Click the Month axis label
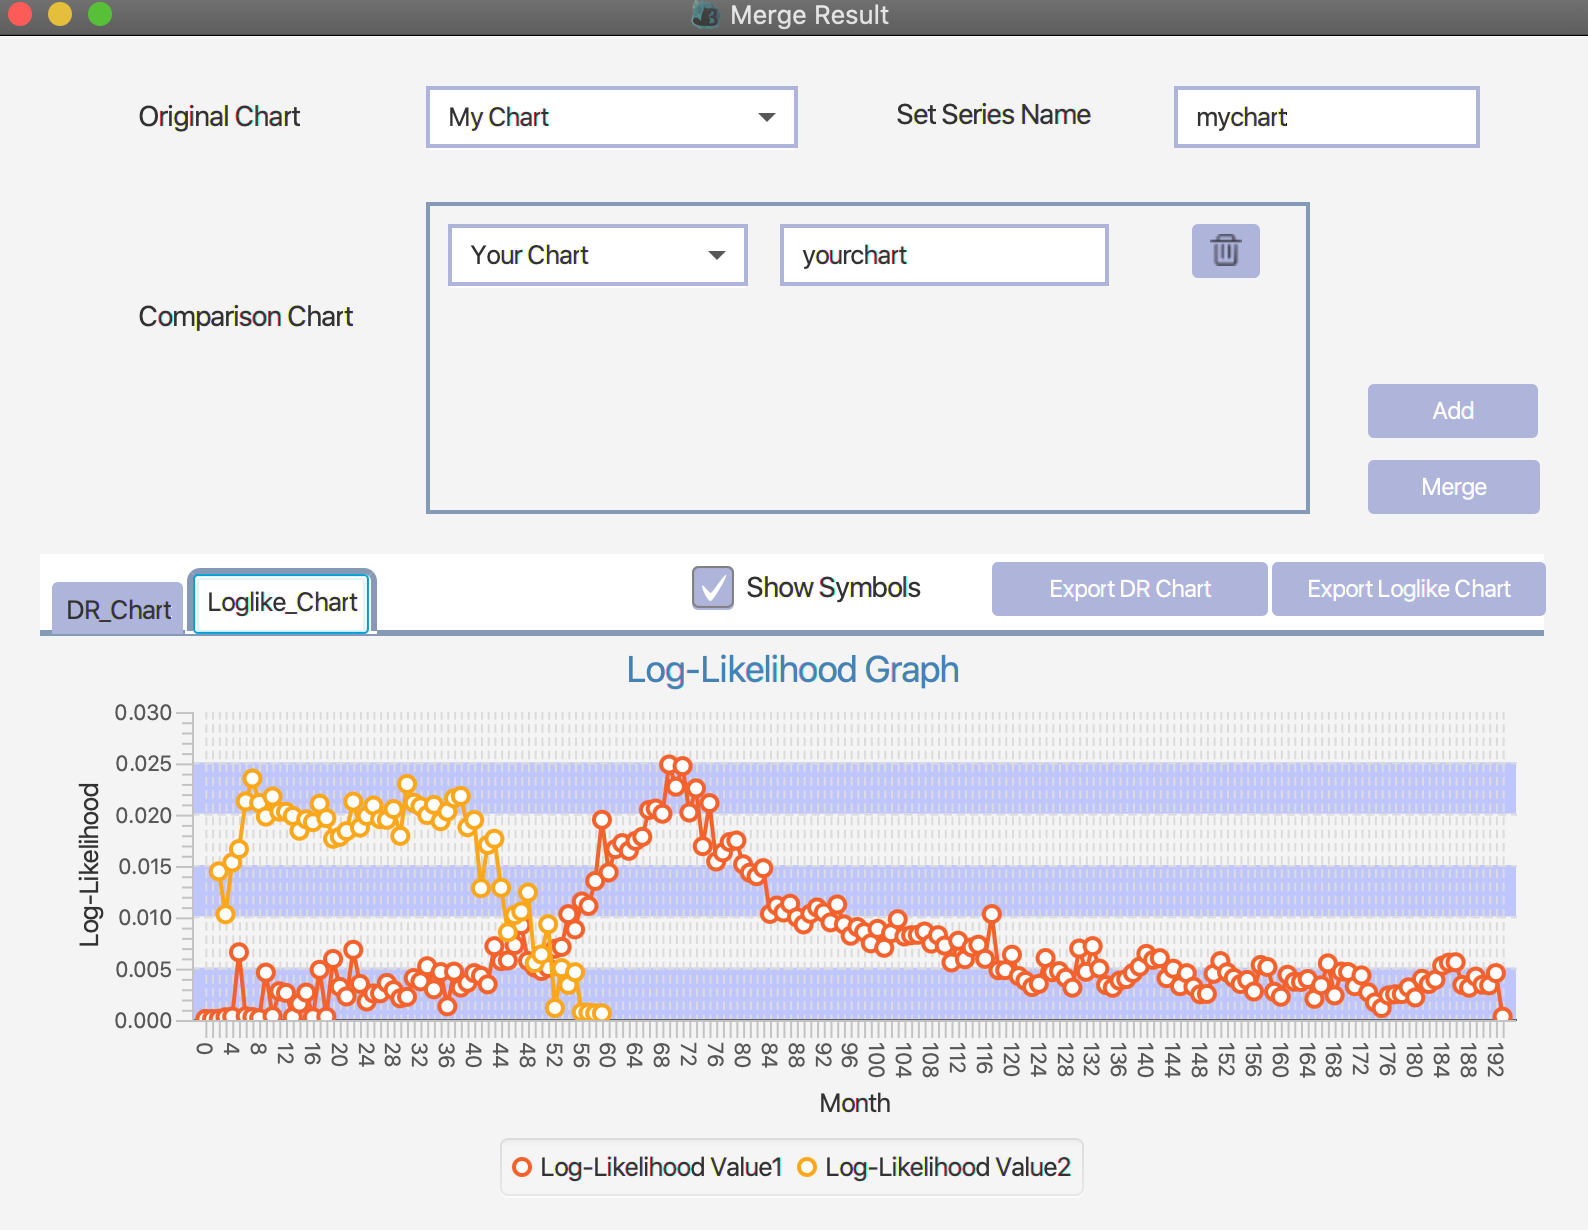 click(854, 1103)
